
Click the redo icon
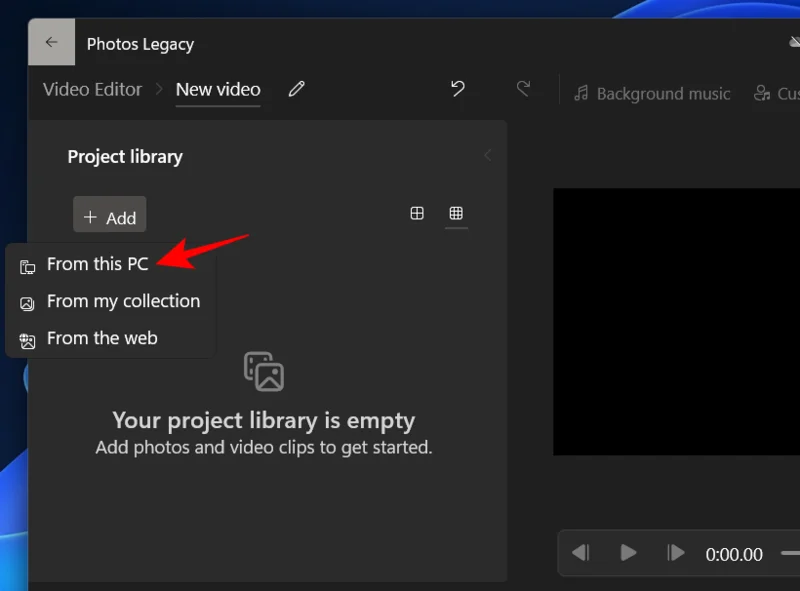click(x=525, y=89)
